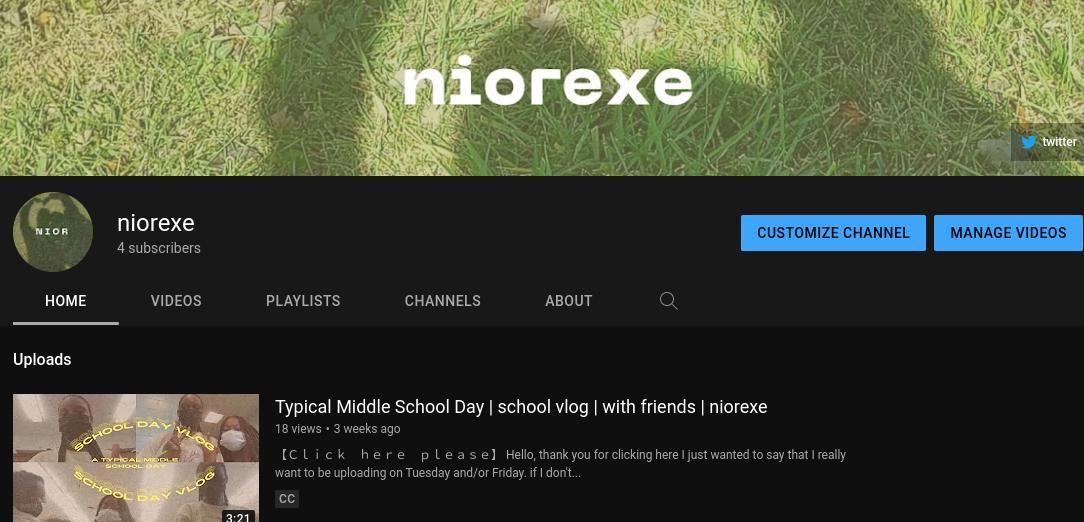Click the 4 subscribers count text
This screenshot has height=522, width=1084.
pos(159,248)
